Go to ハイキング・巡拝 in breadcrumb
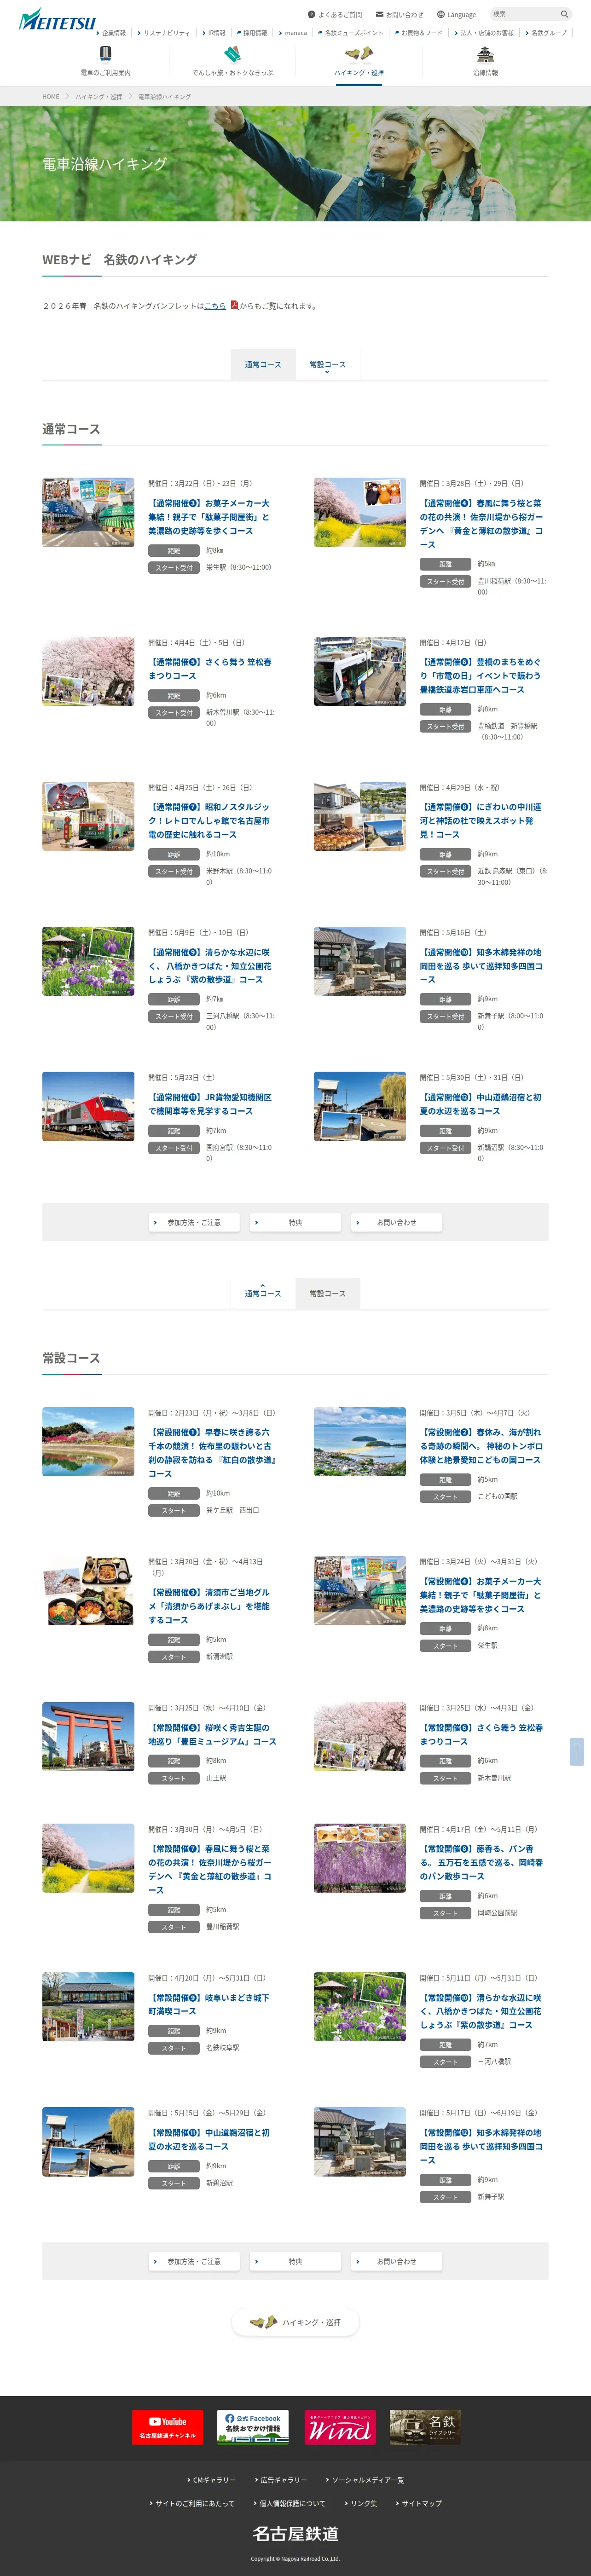This screenshot has width=591, height=2576. pyautogui.click(x=98, y=97)
